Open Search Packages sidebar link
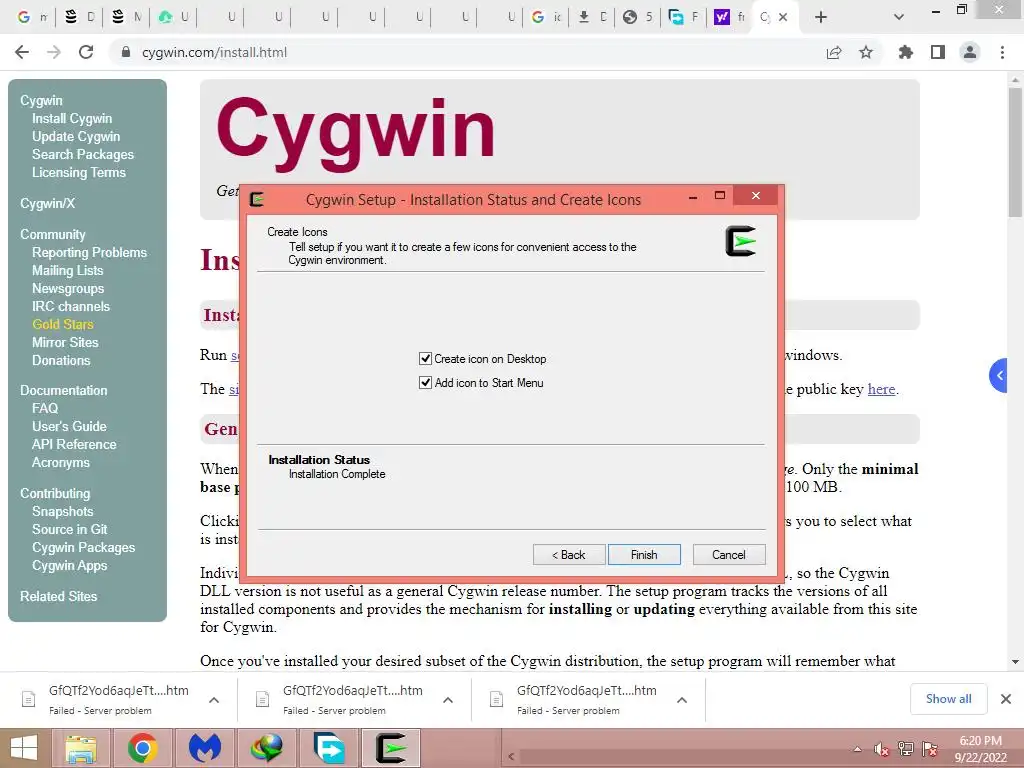Screen dimensions: 1024x768 click(x=83, y=154)
